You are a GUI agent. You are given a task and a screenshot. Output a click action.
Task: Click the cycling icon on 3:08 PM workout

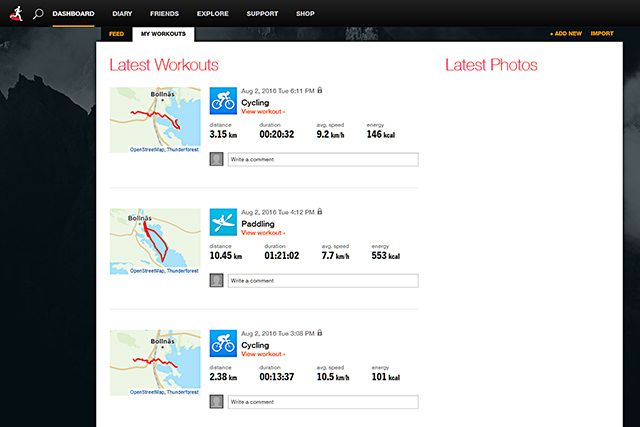223,343
